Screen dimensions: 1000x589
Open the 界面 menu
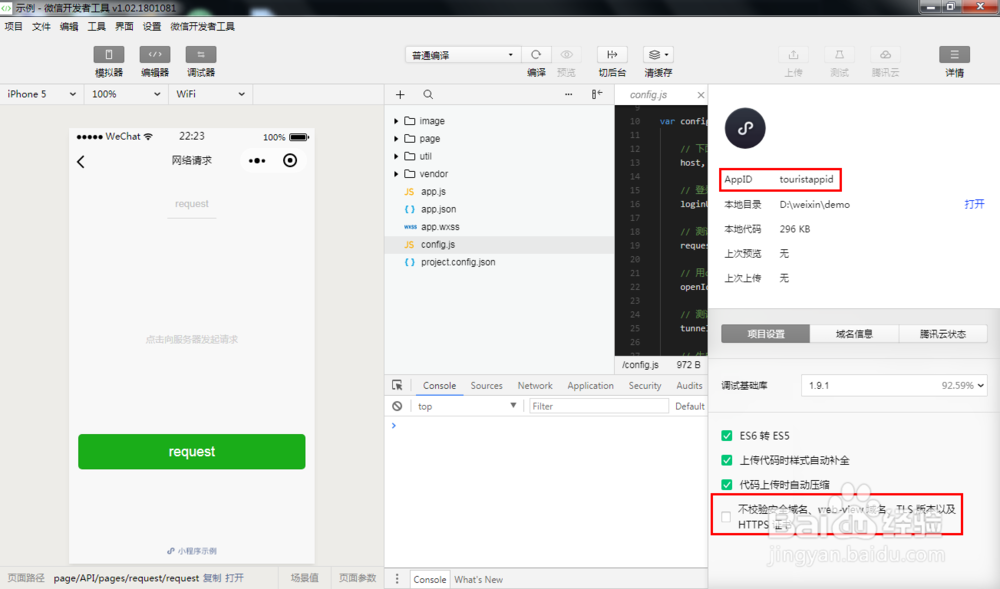pos(124,26)
